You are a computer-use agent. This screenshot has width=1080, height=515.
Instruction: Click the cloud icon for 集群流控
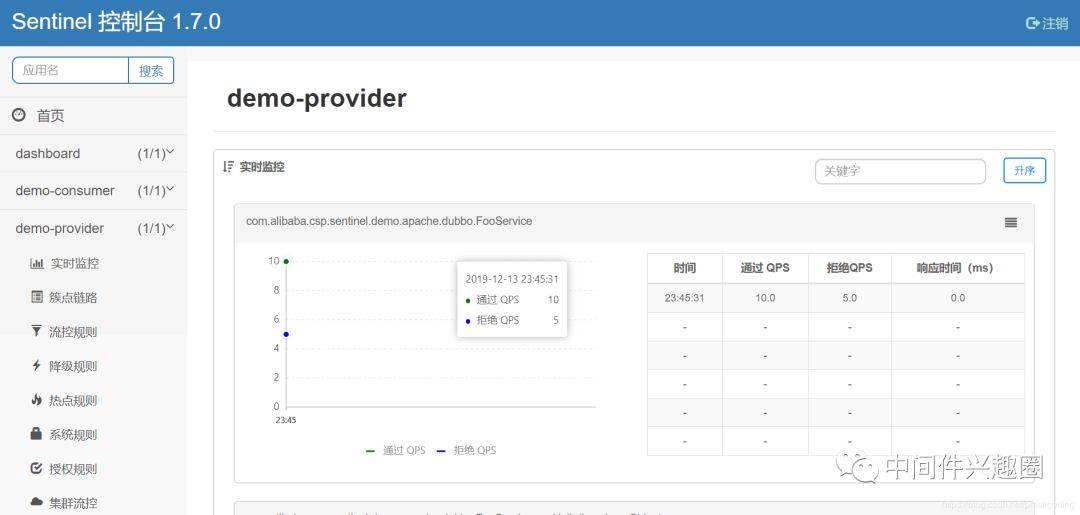(x=37, y=502)
